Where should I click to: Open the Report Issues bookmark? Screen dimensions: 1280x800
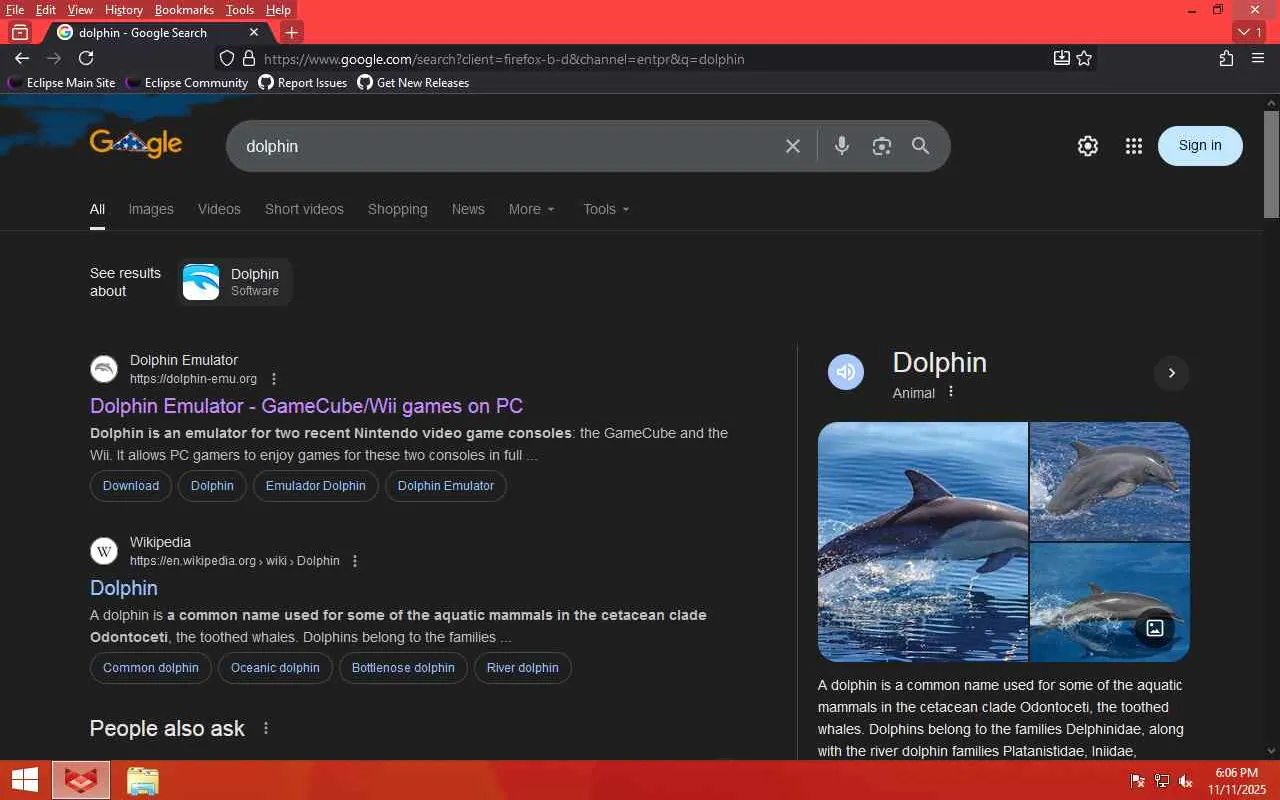[x=302, y=83]
